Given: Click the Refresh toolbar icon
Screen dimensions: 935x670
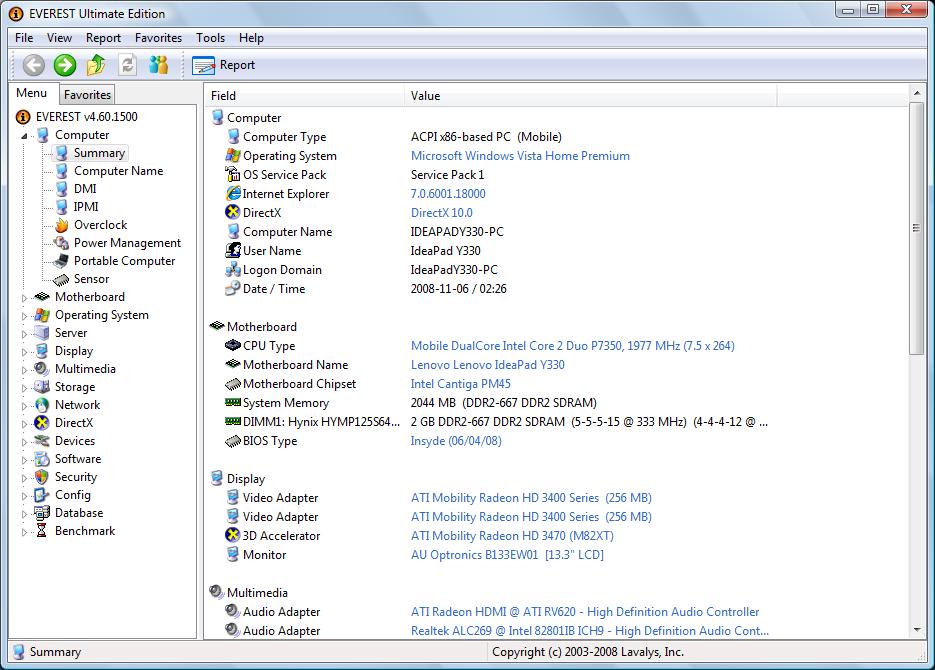Looking at the screenshot, I should click(128, 65).
